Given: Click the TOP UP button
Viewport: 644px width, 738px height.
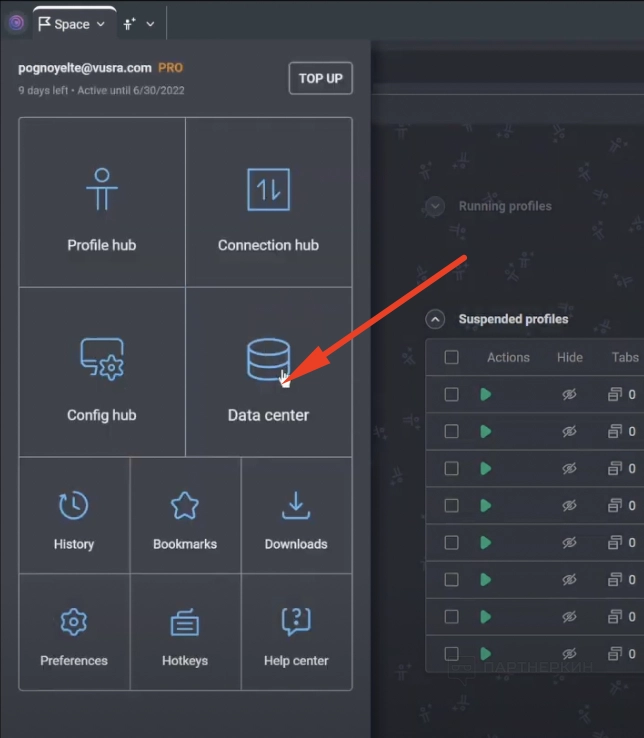Looking at the screenshot, I should point(320,78).
